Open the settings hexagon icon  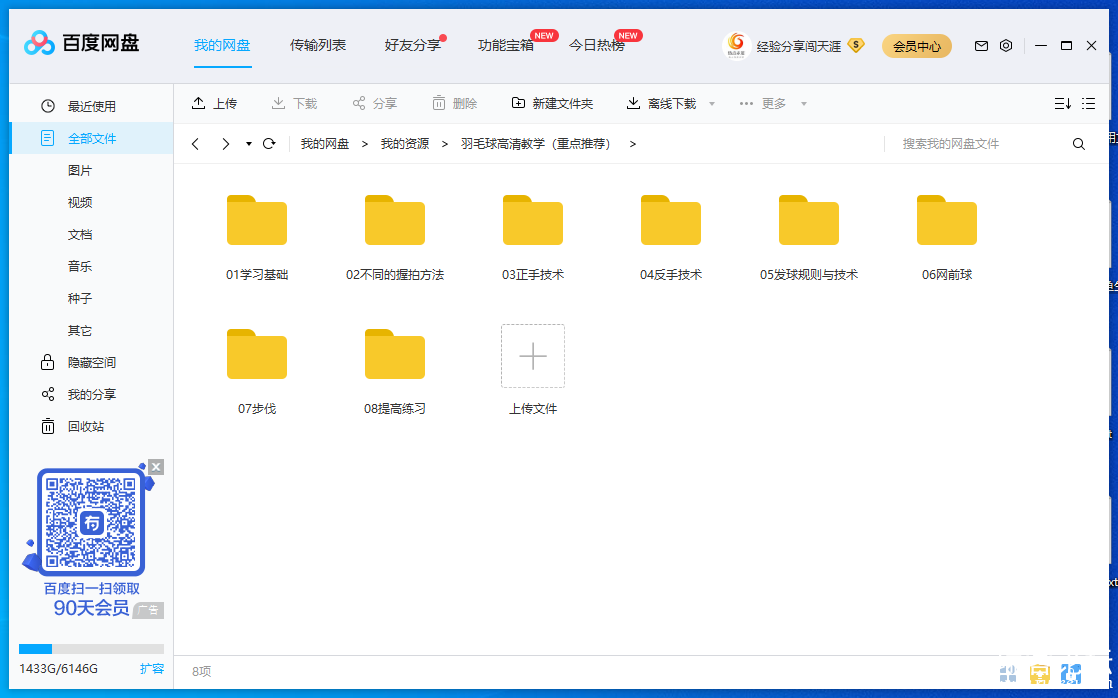pos(1006,46)
